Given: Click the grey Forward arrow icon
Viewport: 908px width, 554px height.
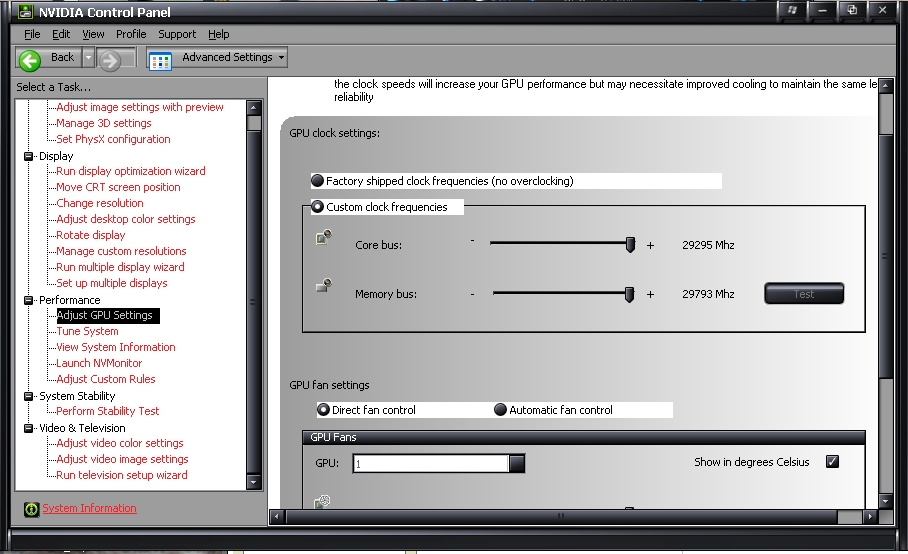Looking at the screenshot, I should [110, 60].
